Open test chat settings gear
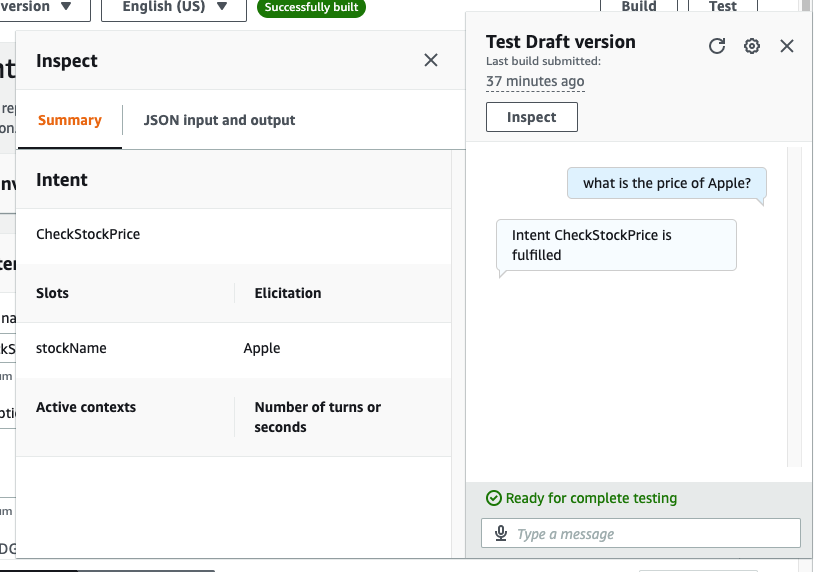This screenshot has height=572, width=828. click(751, 46)
